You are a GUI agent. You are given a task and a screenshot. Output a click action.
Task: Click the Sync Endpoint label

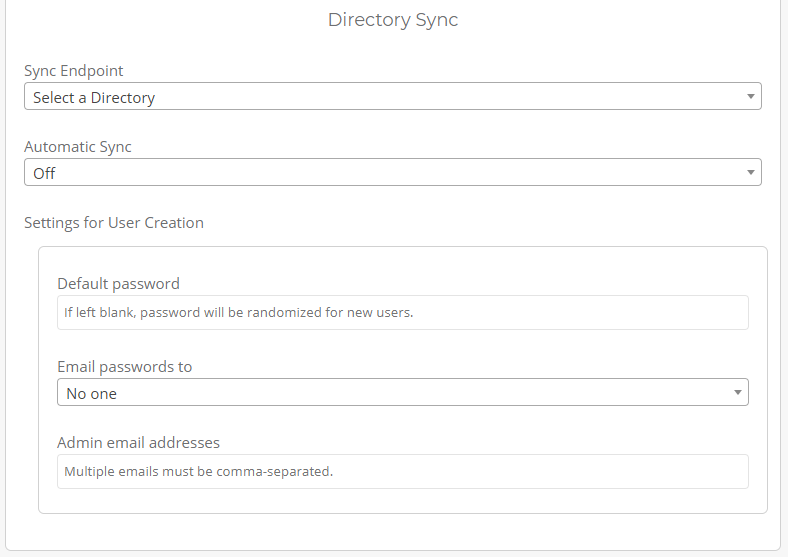tap(74, 71)
